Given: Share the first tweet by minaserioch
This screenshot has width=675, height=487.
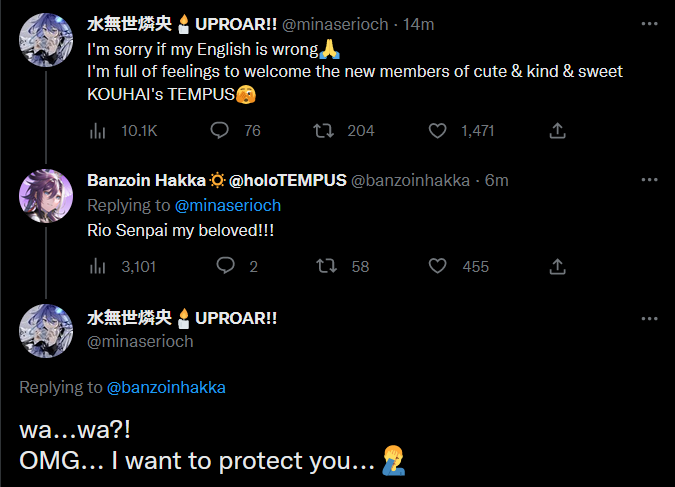Looking at the screenshot, I should click(x=558, y=131).
